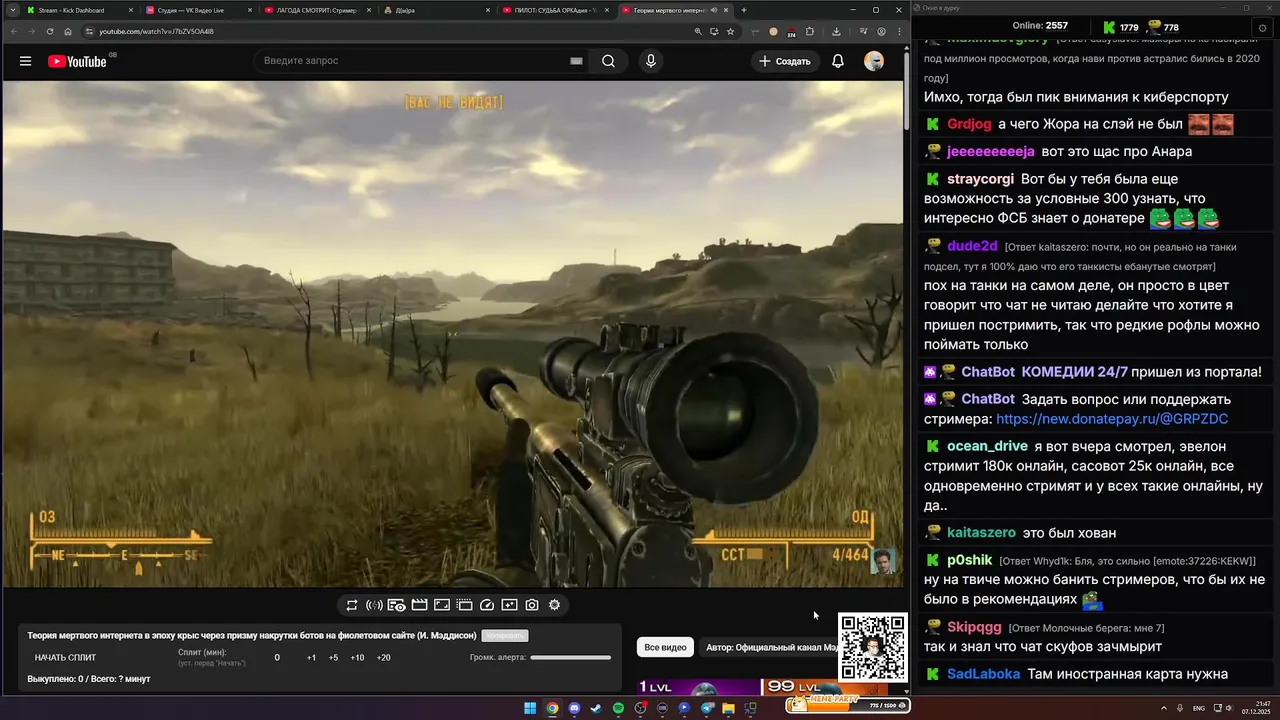1280x720 pixels.
Task: Click the Создать button
Action: [x=784, y=61]
